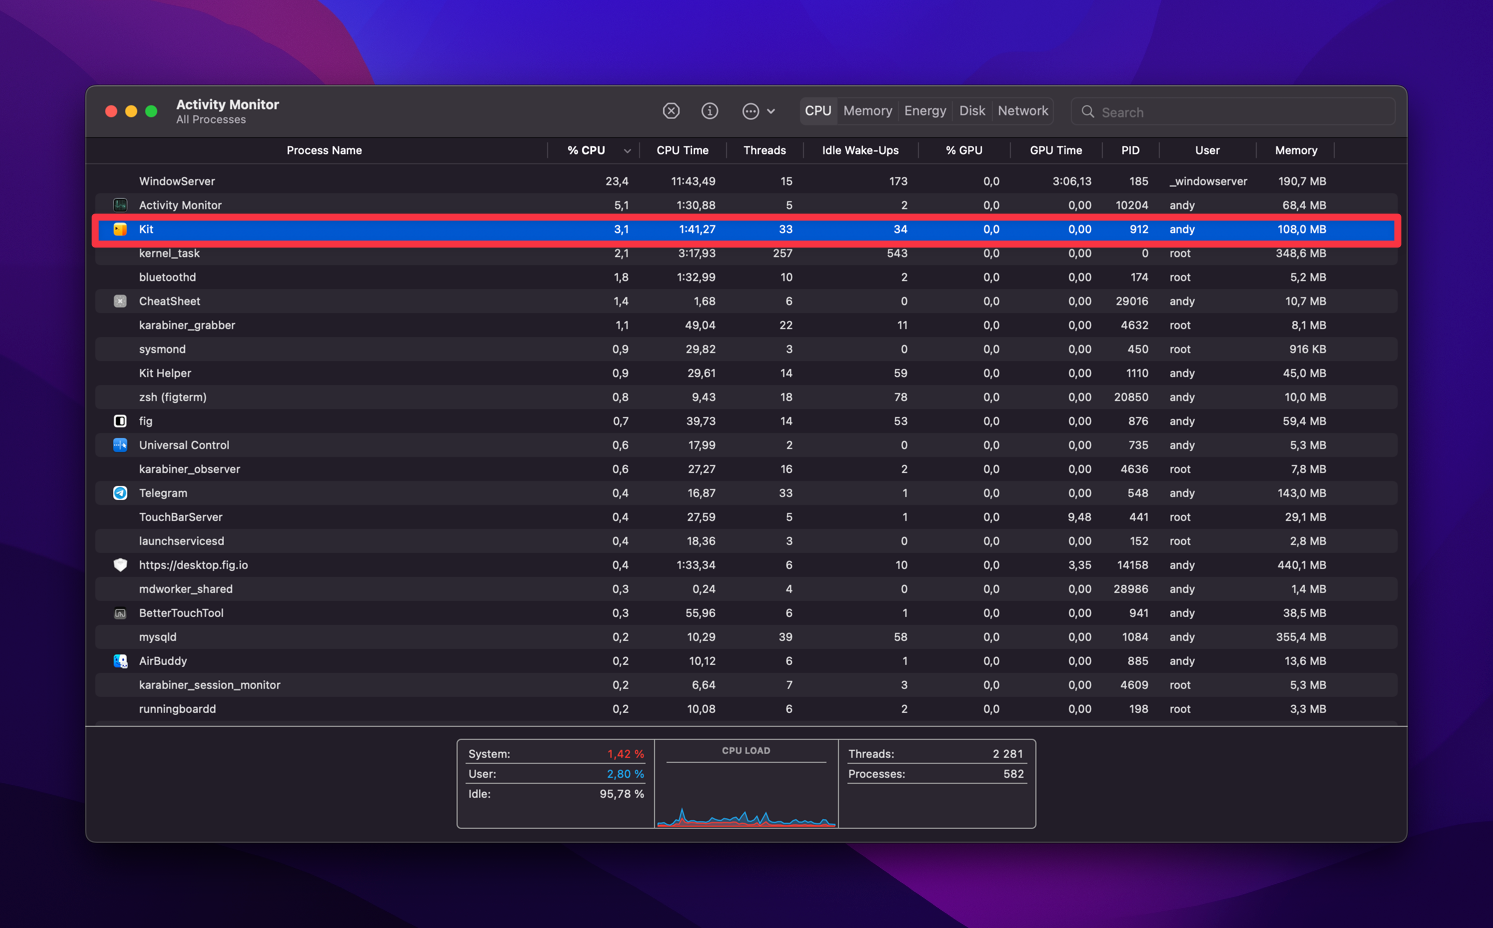This screenshot has width=1493, height=928.
Task: Click the PID 10204 cell
Action: [x=1131, y=205]
